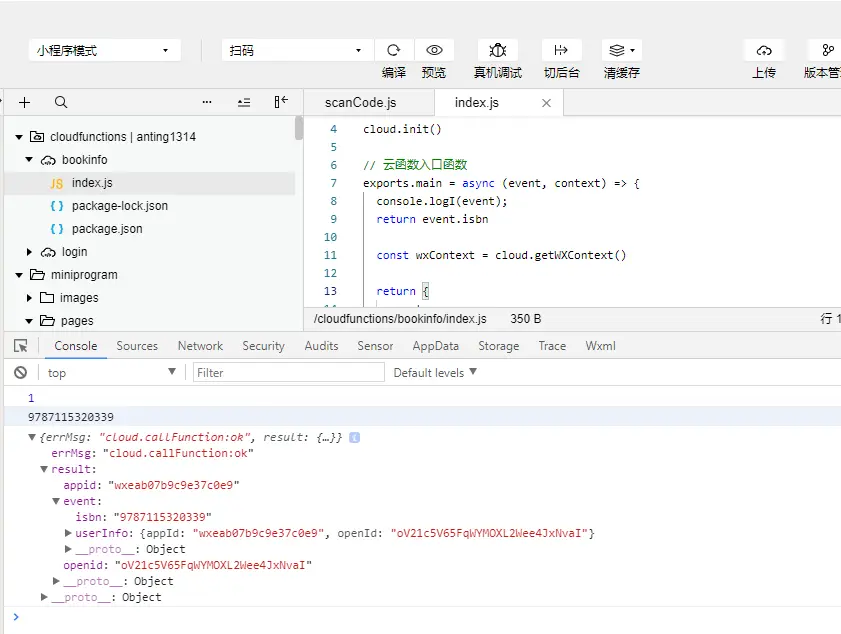Click the 9787115320339 console log line
Viewport: 841px width, 634px height.
tap(423, 417)
